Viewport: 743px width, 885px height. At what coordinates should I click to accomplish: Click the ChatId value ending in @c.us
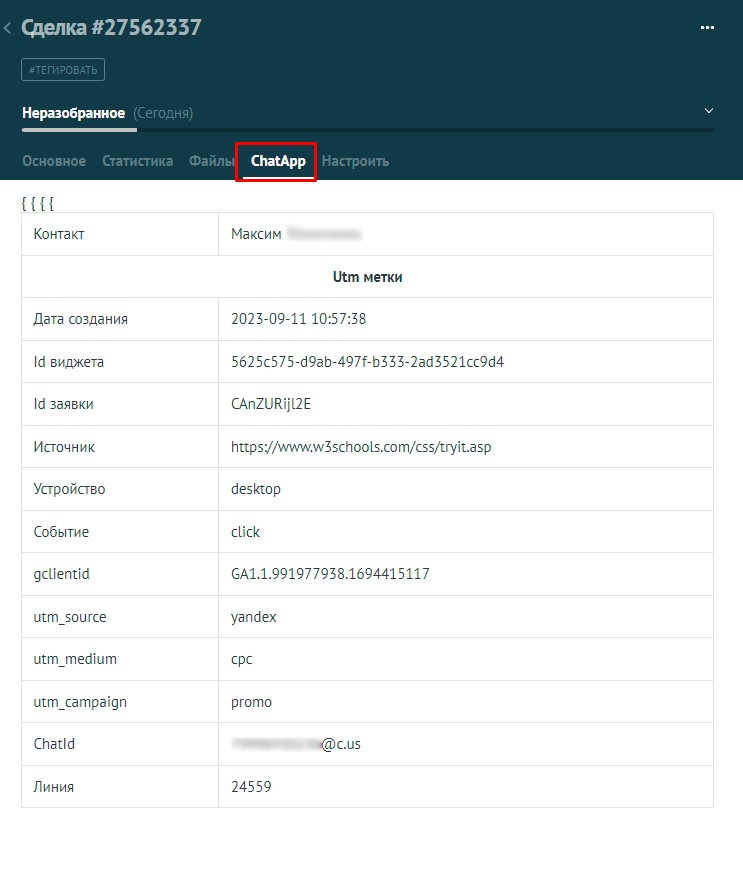pos(296,744)
